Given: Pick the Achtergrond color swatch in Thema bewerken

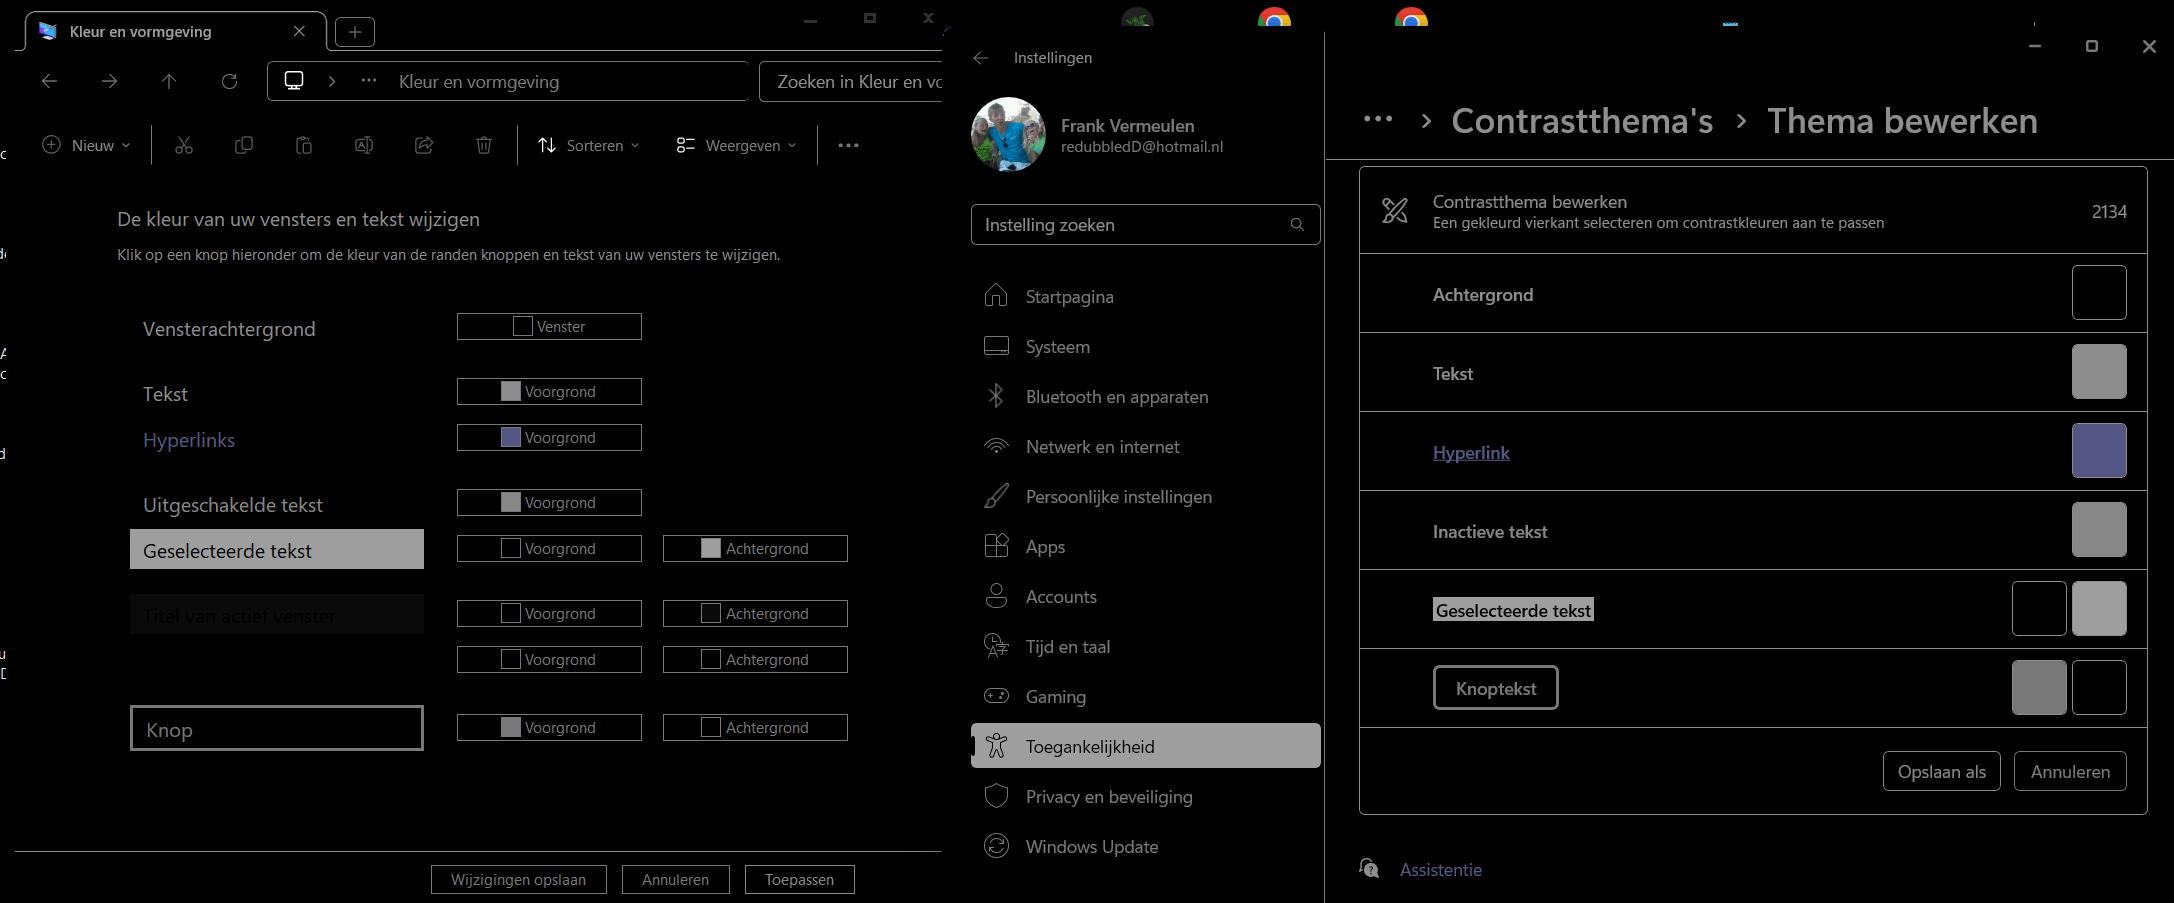Looking at the screenshot, I should pyautogui.click(x=2099, y=293).
